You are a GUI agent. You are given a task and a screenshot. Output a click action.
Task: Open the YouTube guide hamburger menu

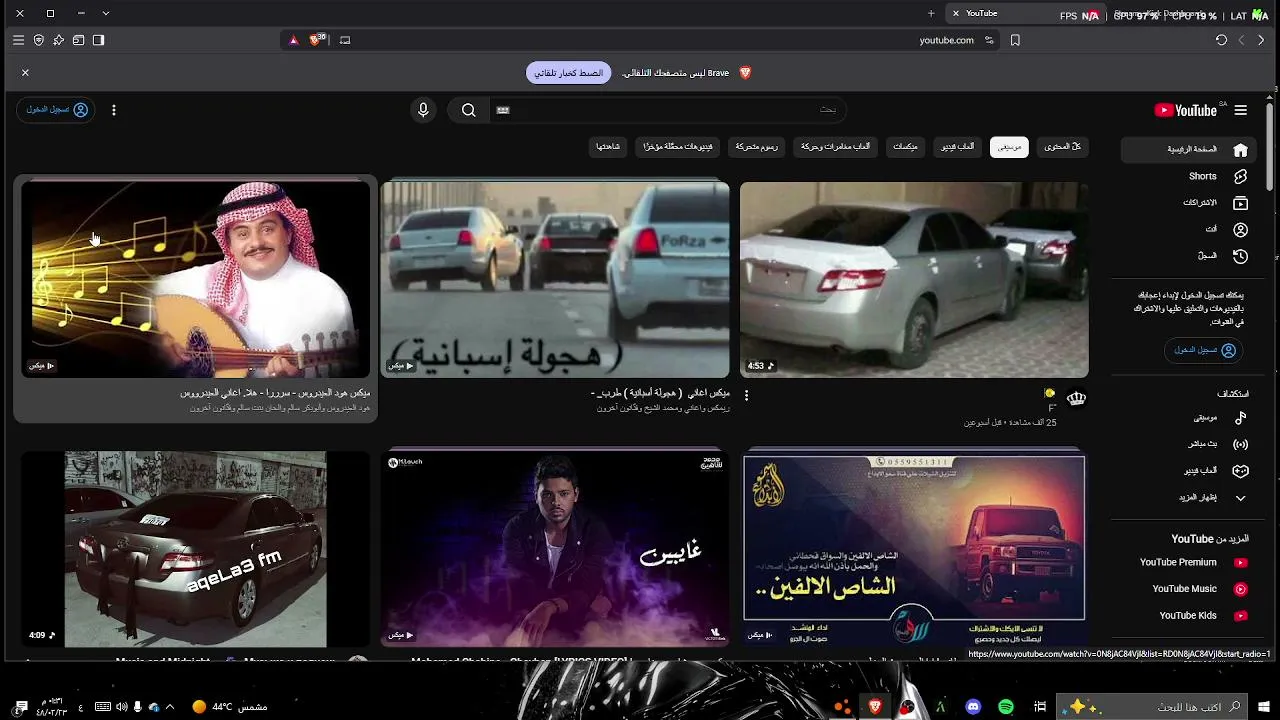(1241, 110)
